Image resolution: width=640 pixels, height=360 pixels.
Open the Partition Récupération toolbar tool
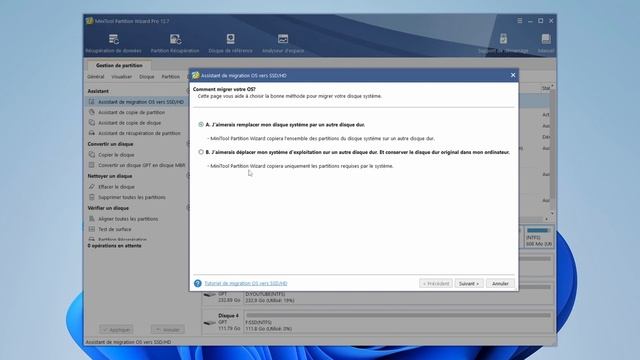pos(175,44)
